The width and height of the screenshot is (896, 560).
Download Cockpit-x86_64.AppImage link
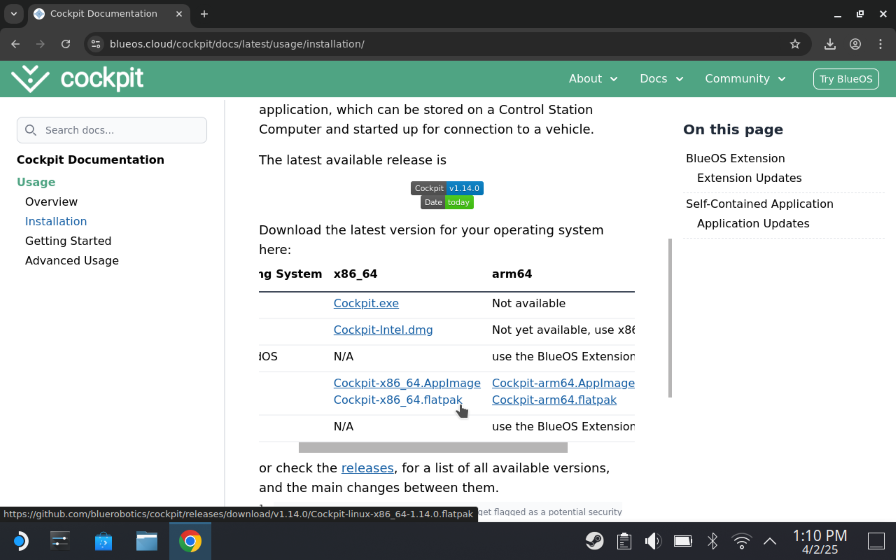[x=407, y=383]
